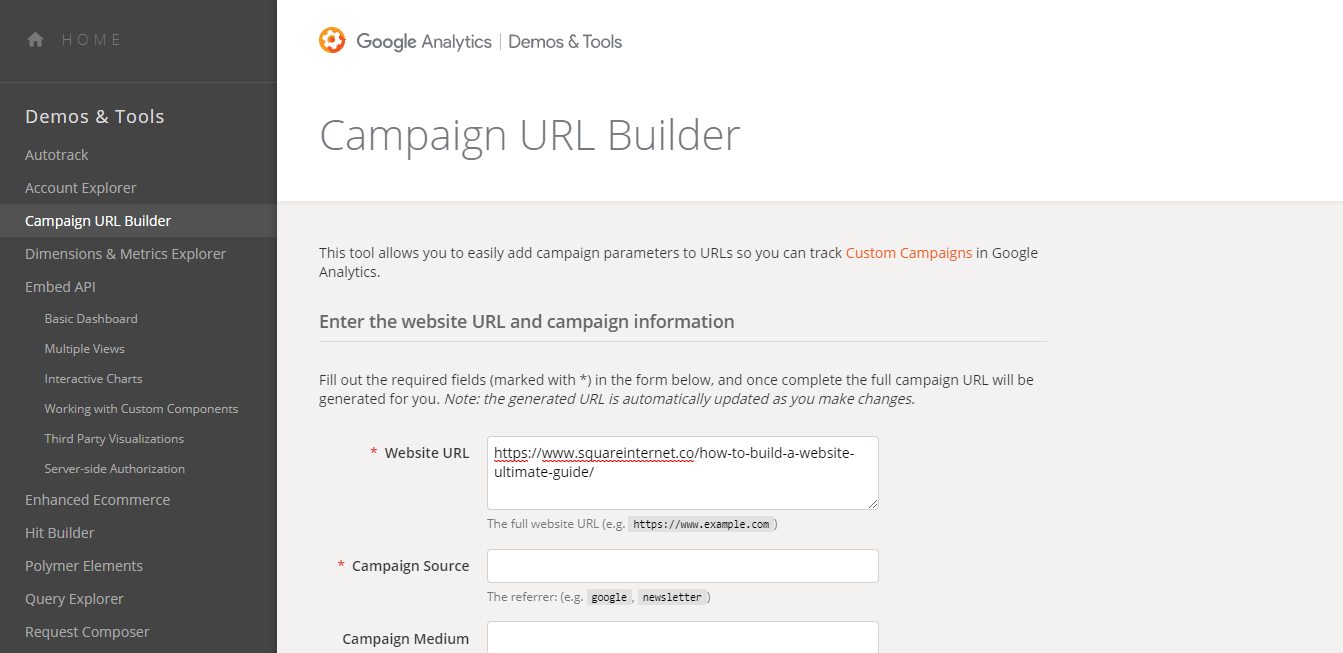The height and width of the screenshot is (653, 1343).
Task: Open Server-side Authorization page
Action: [x=115, y=469]
